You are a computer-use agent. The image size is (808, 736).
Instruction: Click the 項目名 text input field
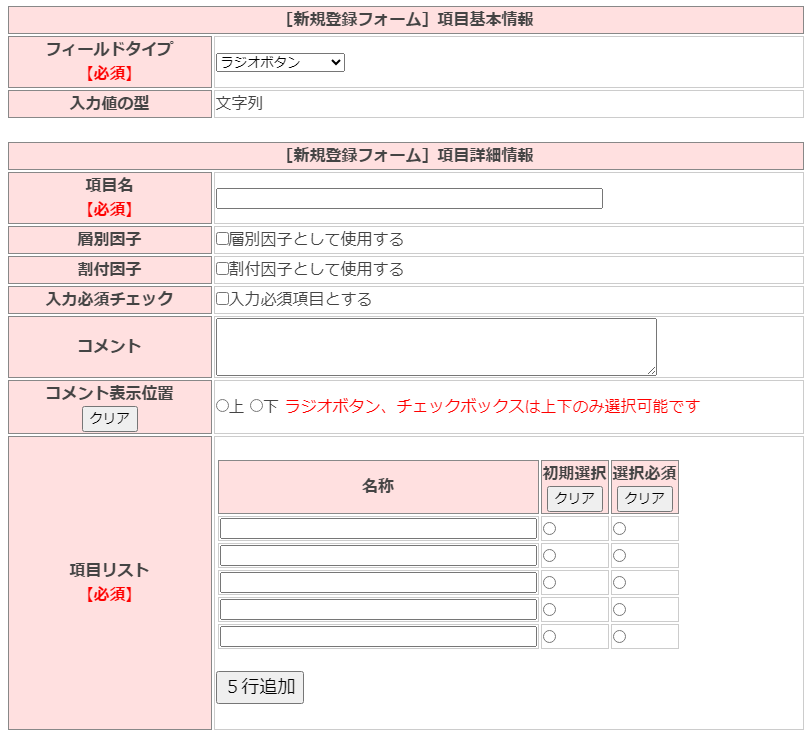[409, 199]
